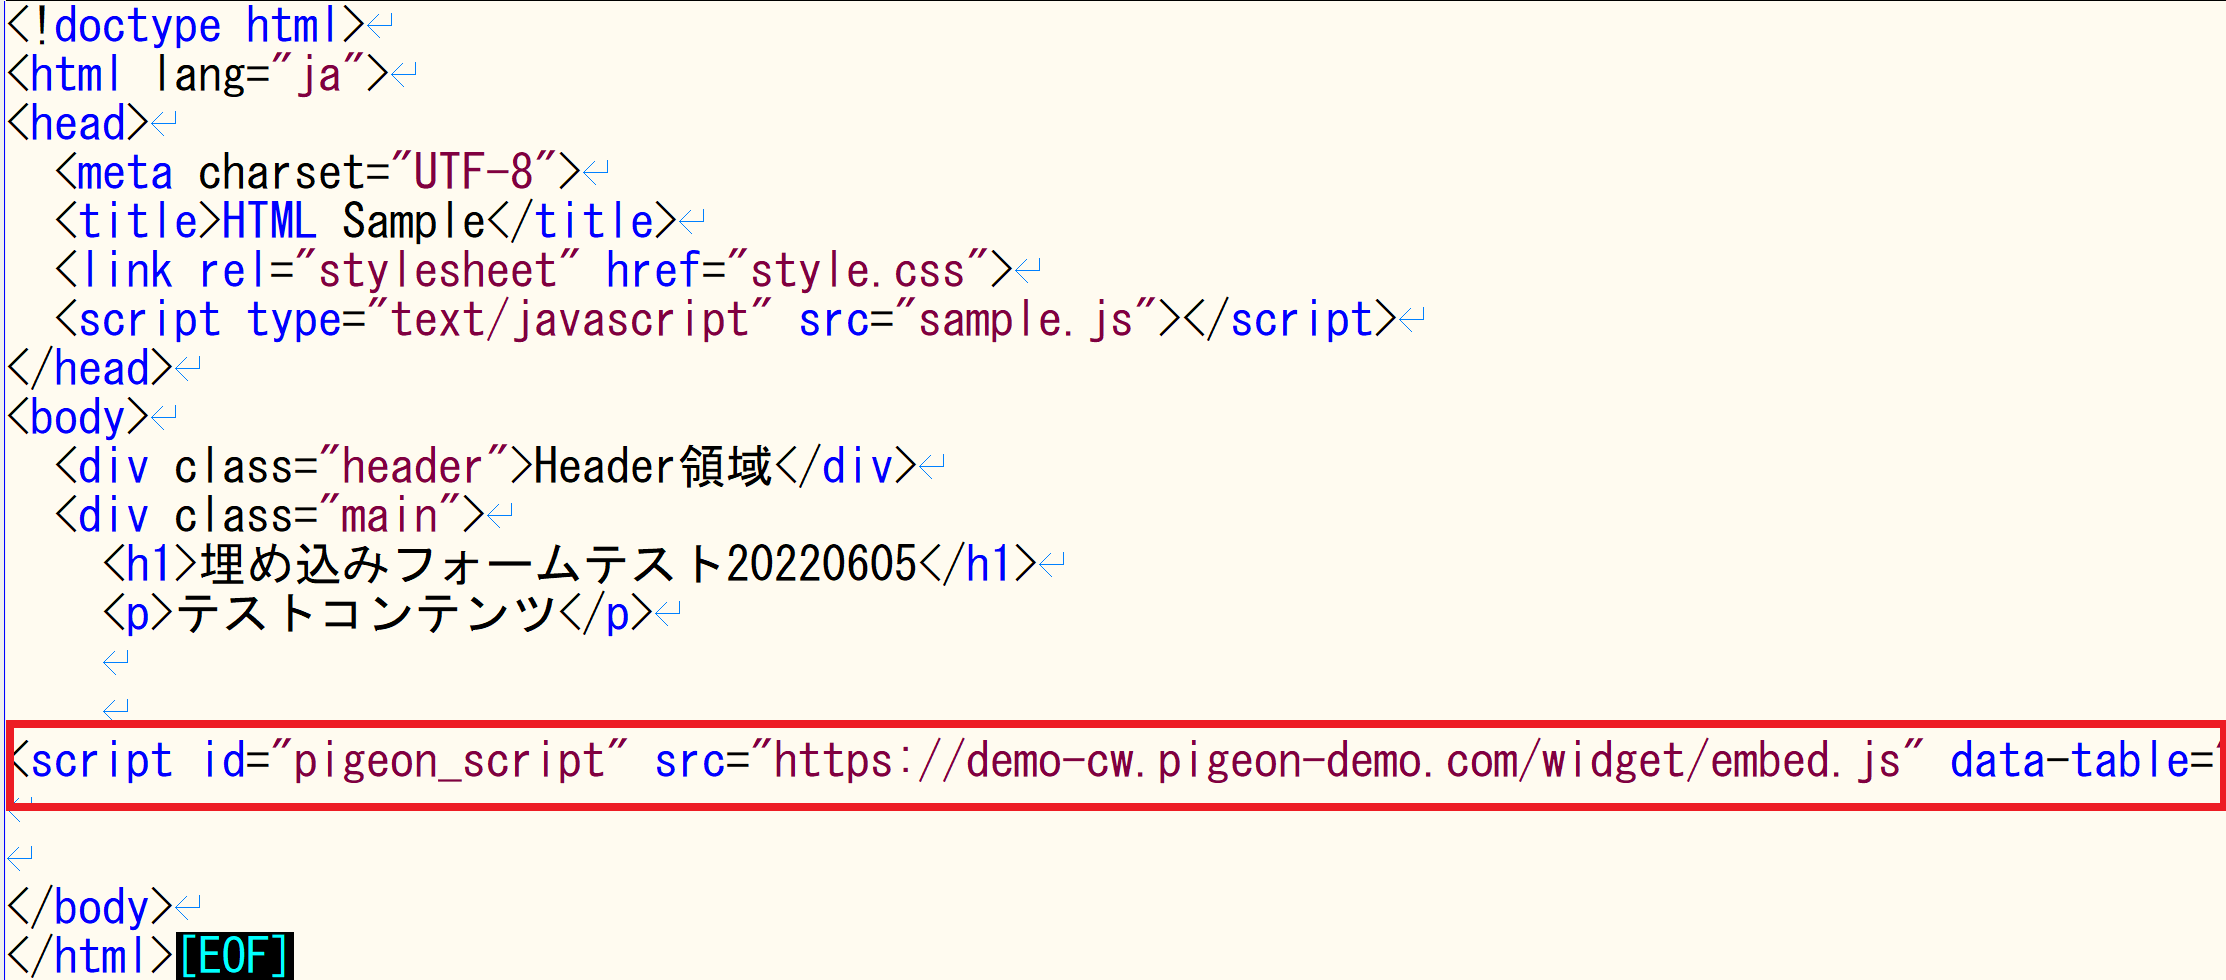
Task: Click the title text HTML Sample
Action: tap(350, 221)
